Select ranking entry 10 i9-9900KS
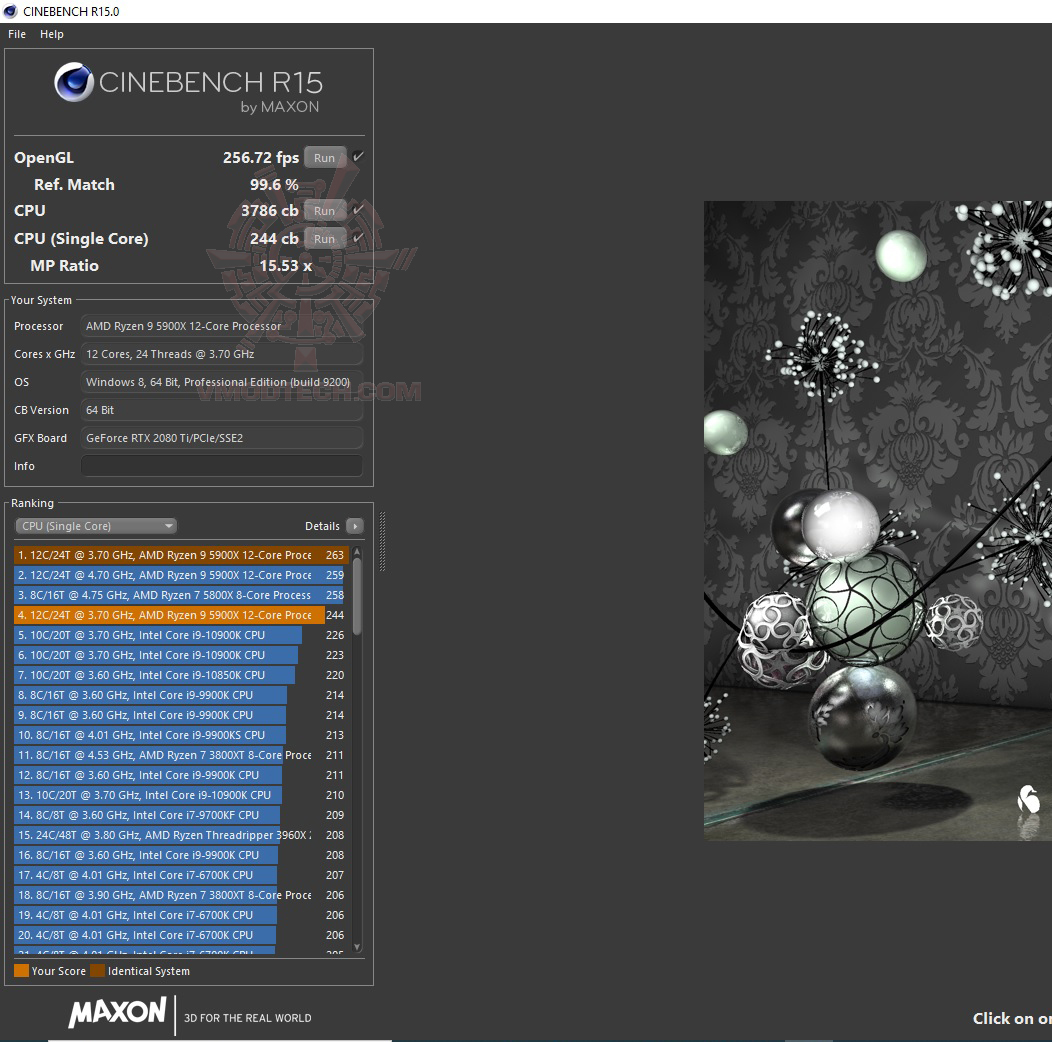 (180, 735)
